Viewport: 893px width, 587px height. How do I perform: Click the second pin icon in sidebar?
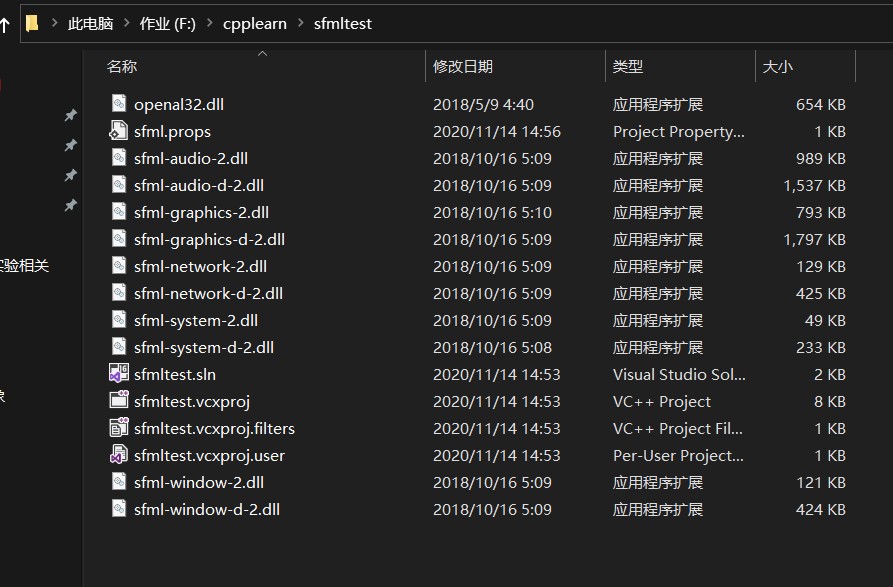[x=70, y=145]
